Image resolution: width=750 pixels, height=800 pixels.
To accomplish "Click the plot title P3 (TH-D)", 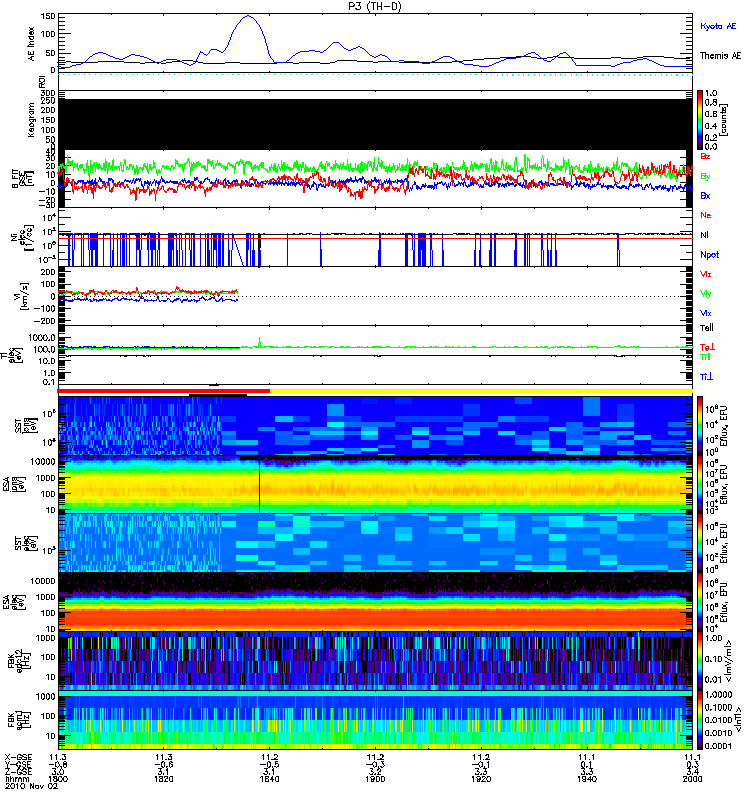I will coord(375,6).
